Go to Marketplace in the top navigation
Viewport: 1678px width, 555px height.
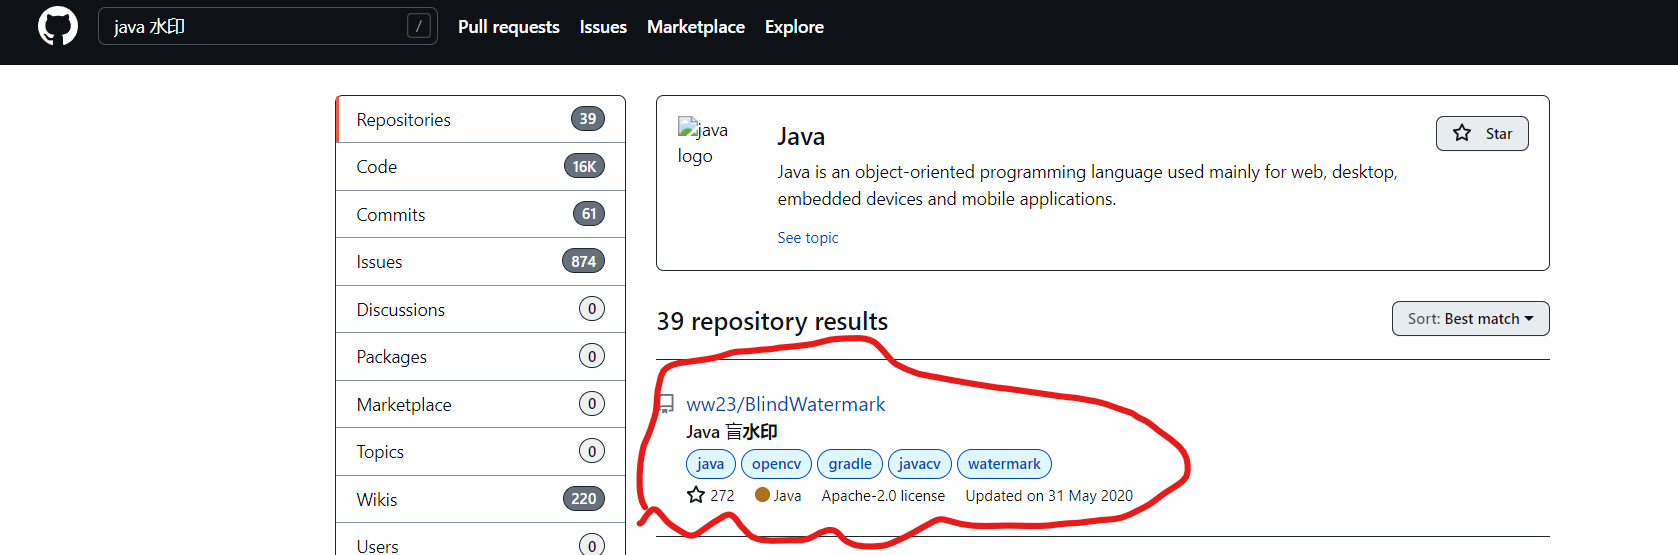click(x=696, y=27)
